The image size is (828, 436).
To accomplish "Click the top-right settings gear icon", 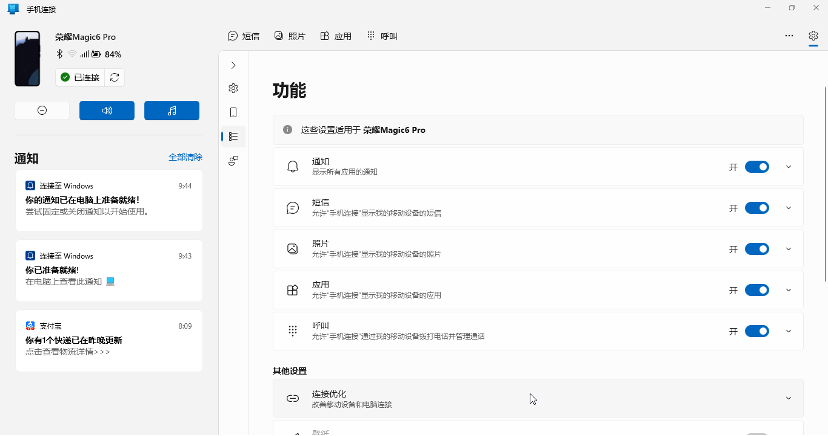I will (813, 36).
